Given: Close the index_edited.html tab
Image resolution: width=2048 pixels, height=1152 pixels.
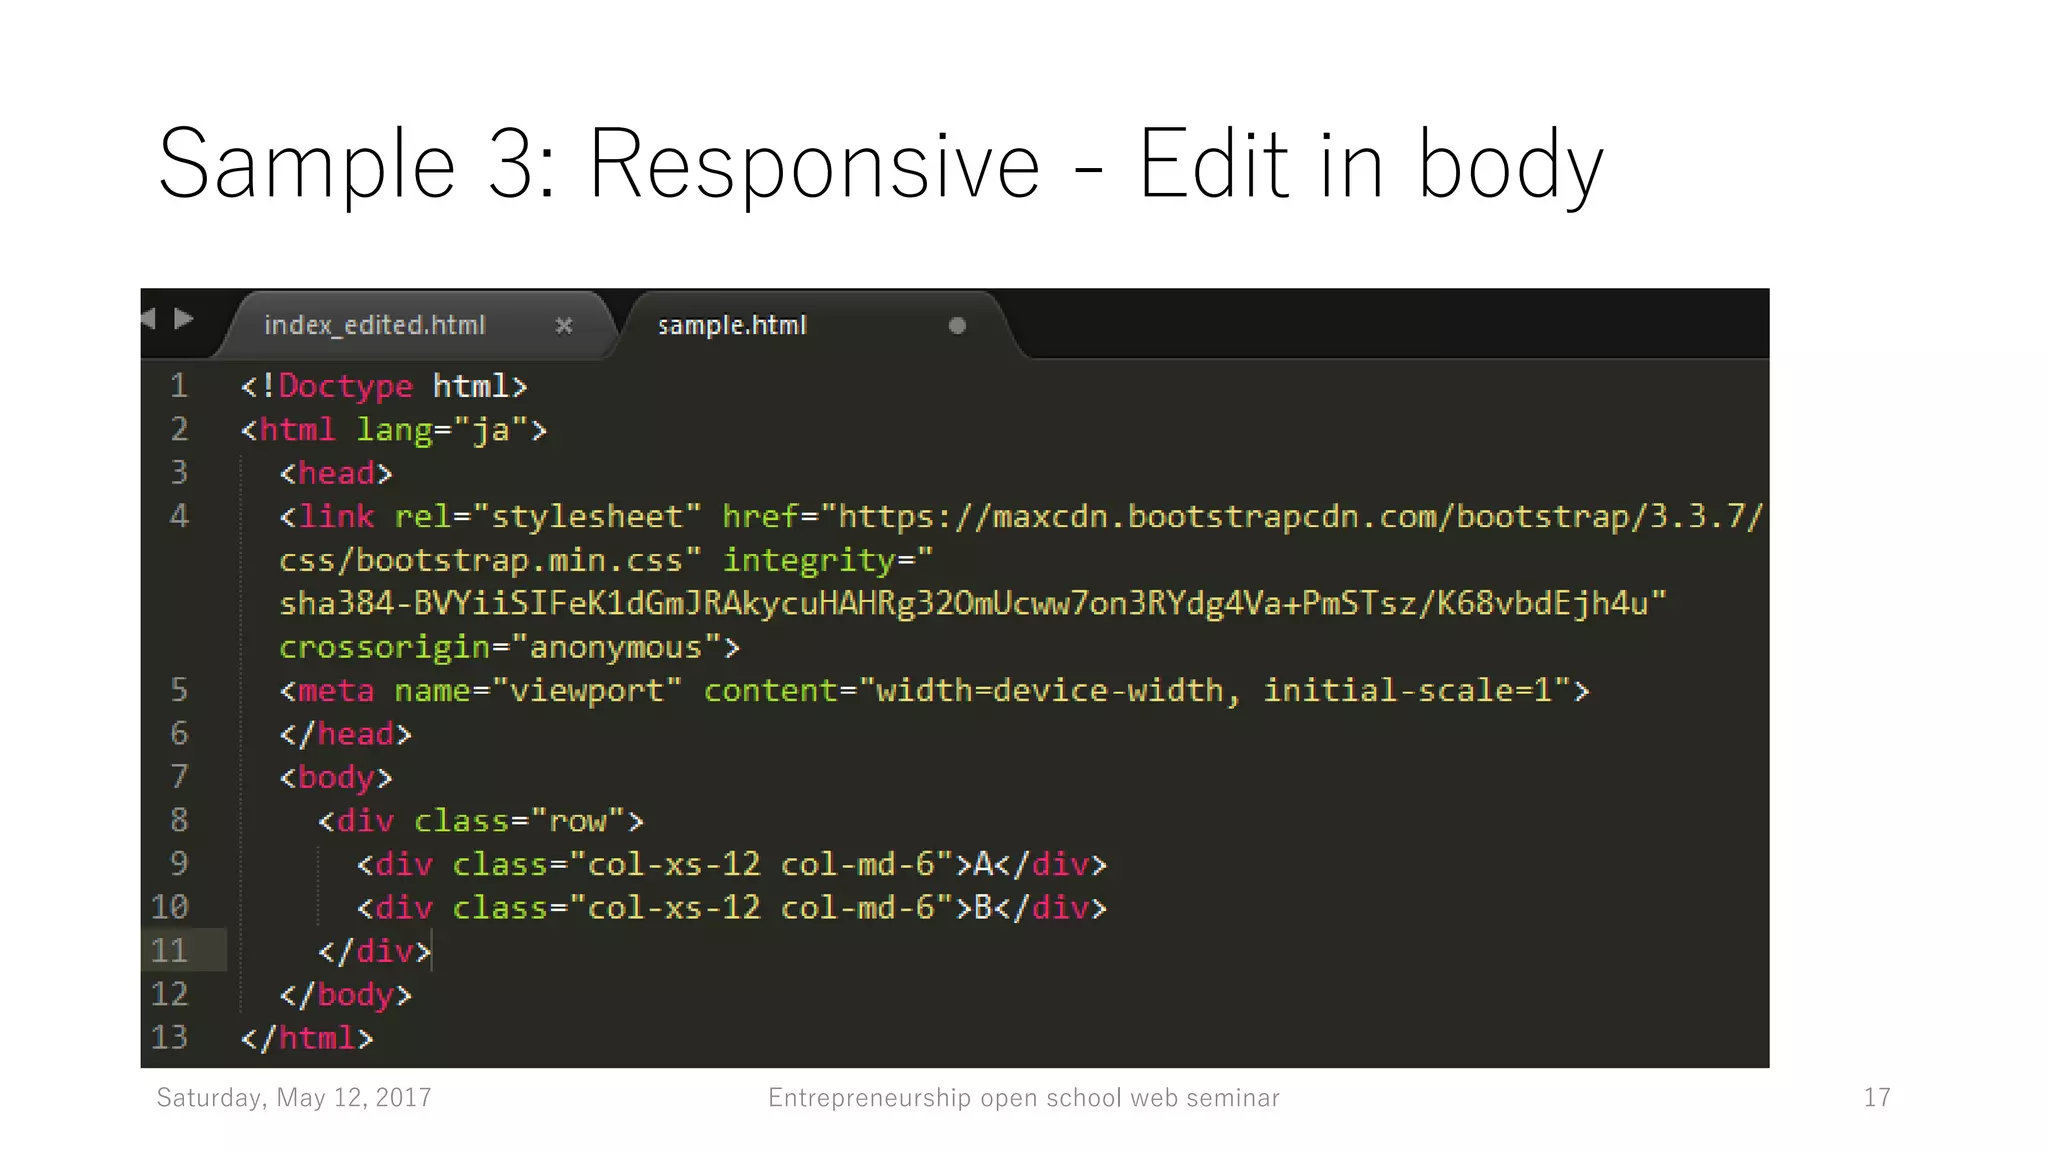Looking at the screenshot, I should (x=564, y=325).
